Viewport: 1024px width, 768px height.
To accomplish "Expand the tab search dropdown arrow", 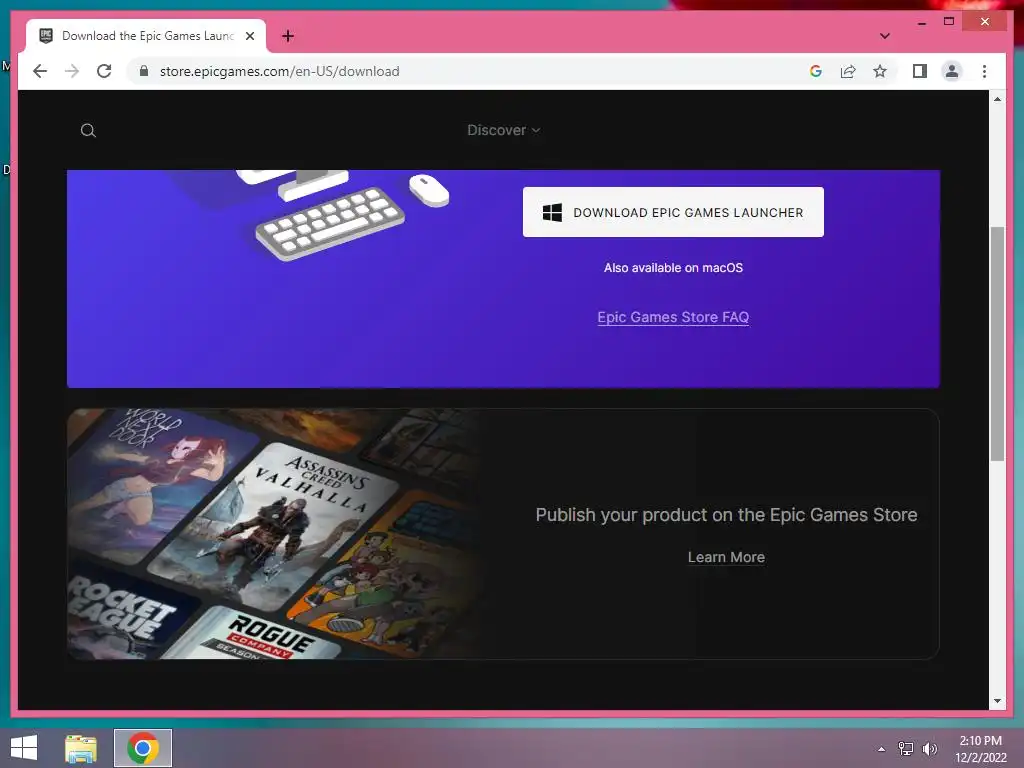I will (x=885, y=36).
